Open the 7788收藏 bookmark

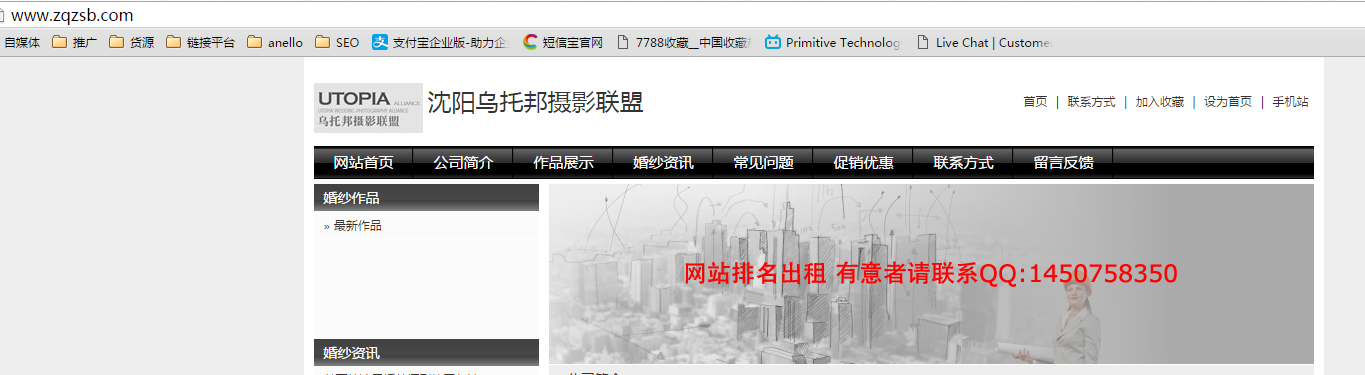click(684, 42)
